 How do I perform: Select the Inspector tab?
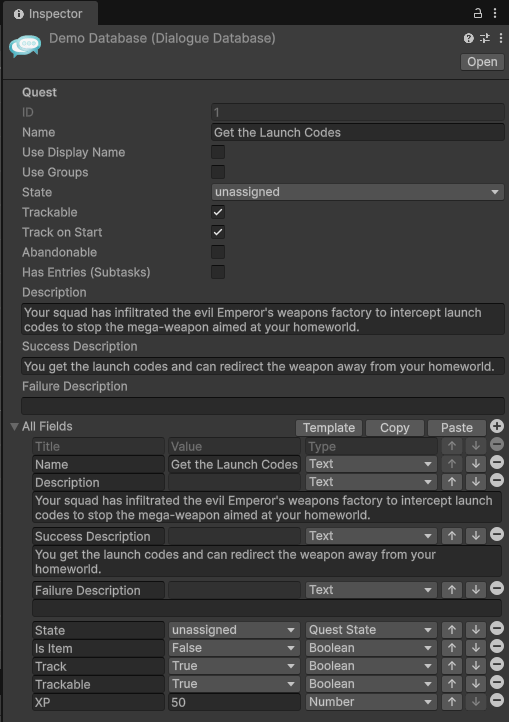tap(50, 14)
